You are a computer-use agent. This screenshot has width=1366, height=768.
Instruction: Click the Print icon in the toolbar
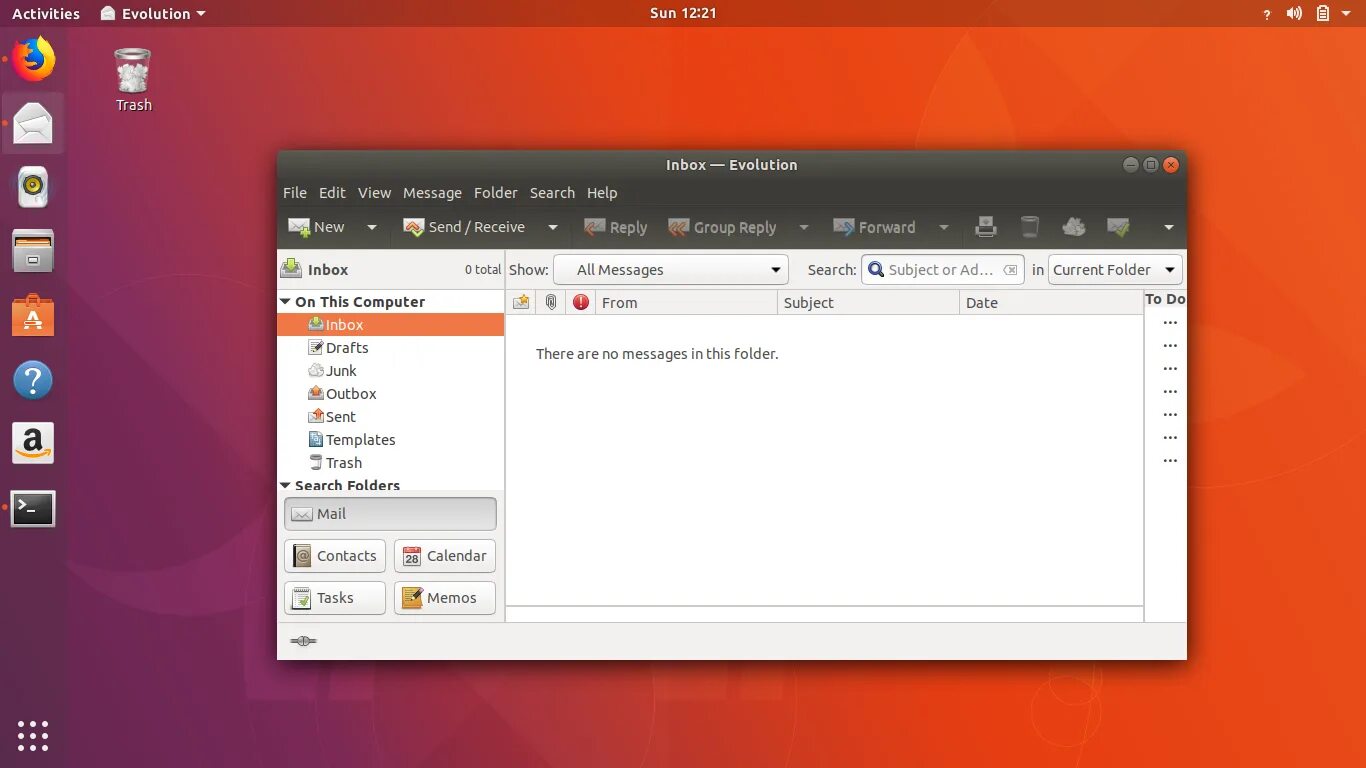[x=986, y=228]
